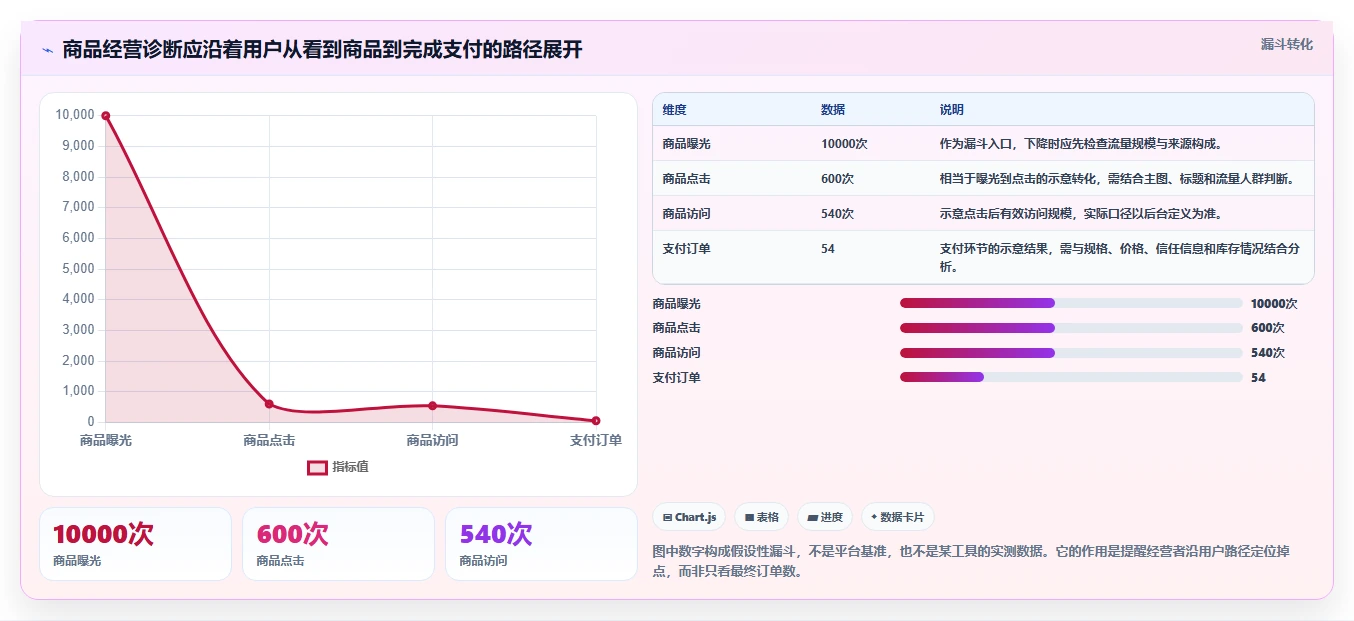Click the 540次 商品访问 data card

point(541,544)
